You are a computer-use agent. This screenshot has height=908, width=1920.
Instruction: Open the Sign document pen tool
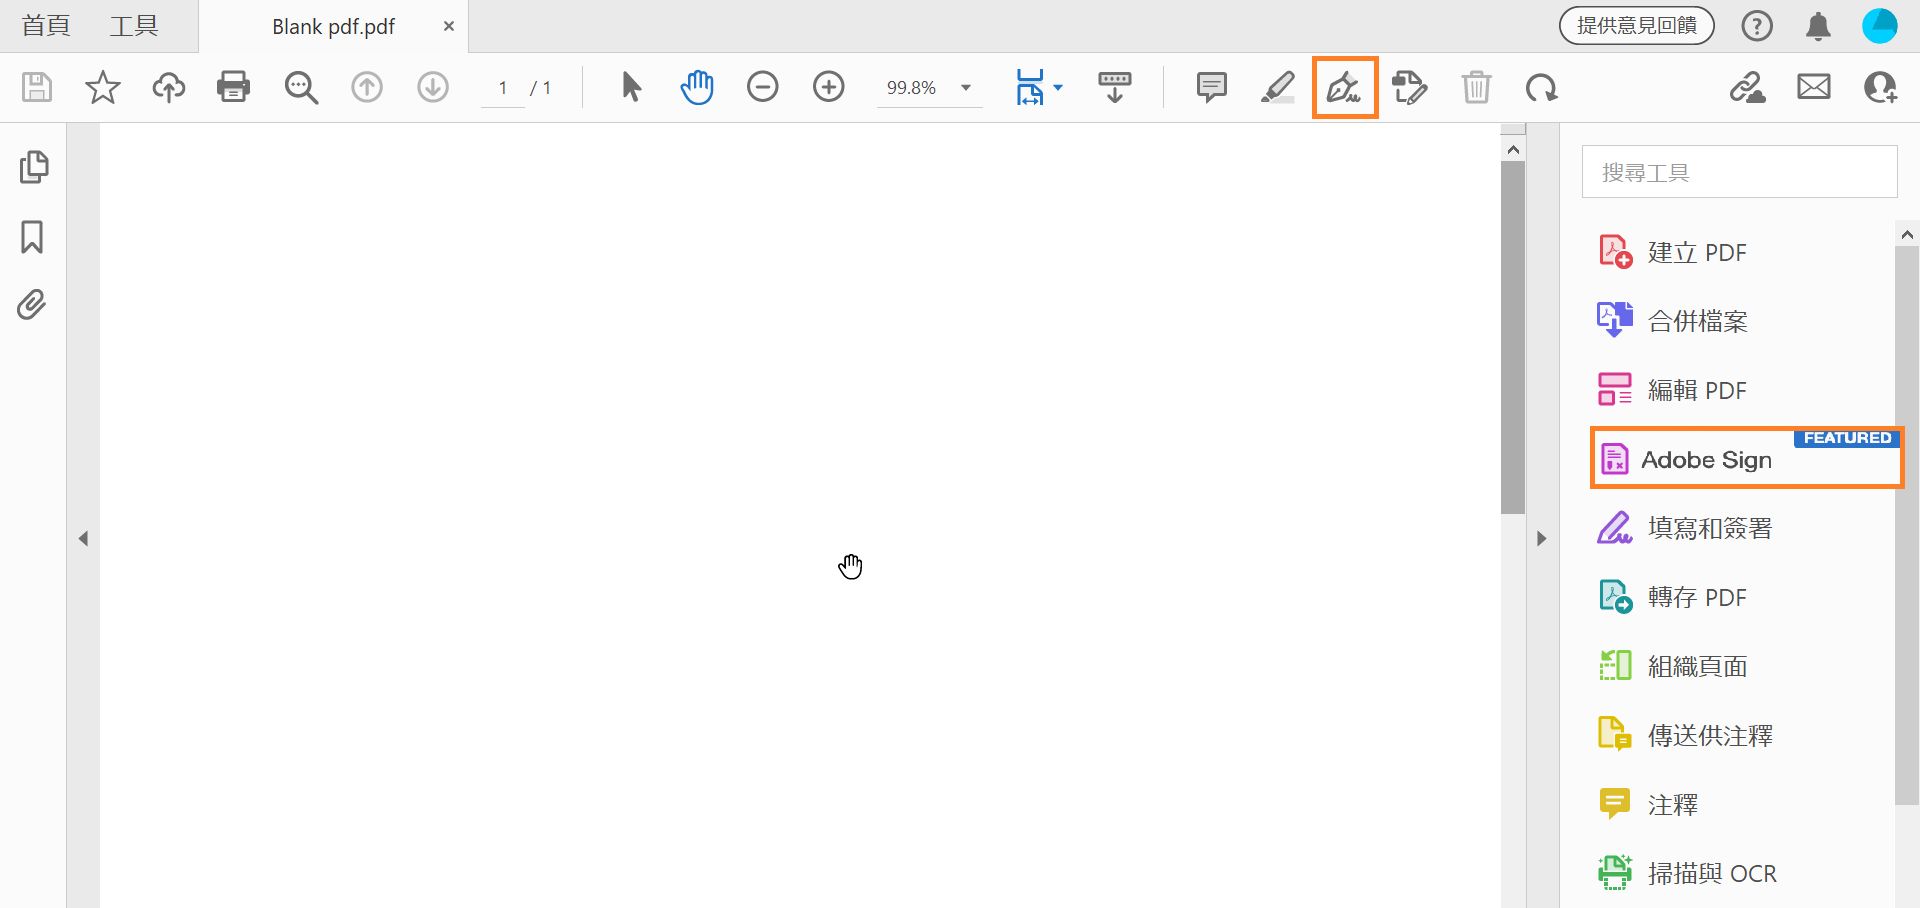pos(1345,88)
